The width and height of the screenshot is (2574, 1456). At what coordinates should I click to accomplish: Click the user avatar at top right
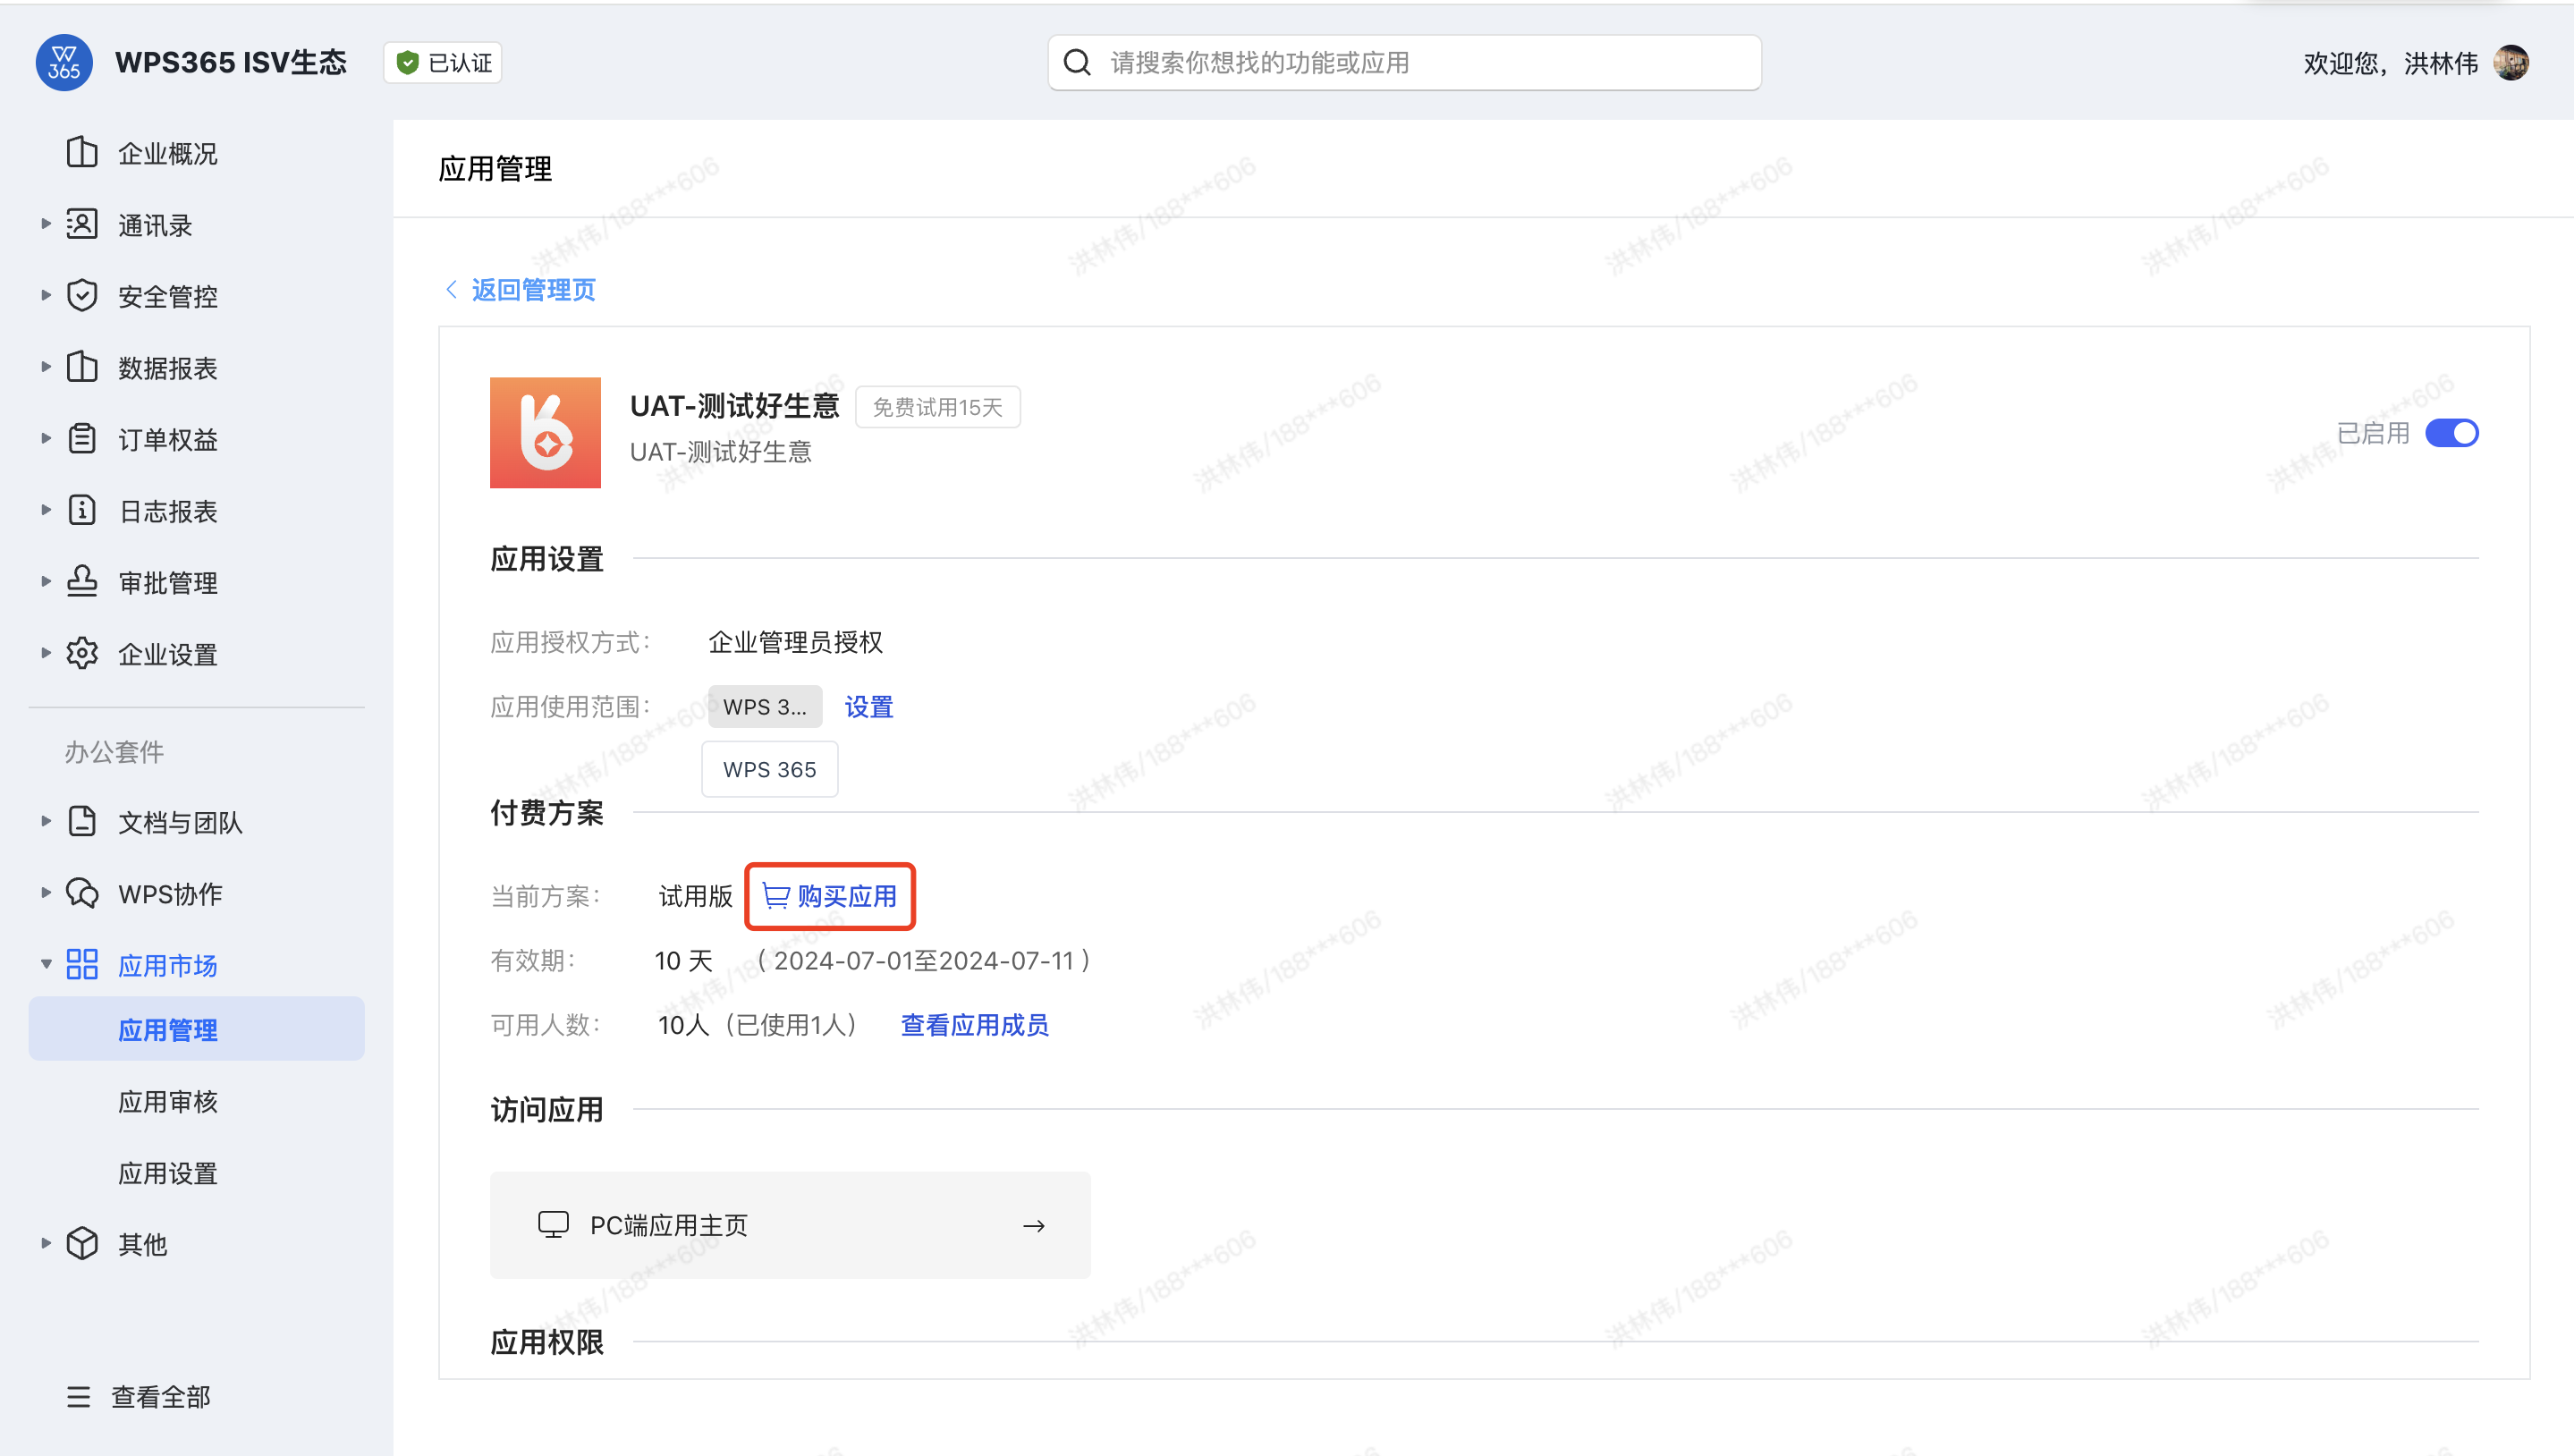click(x=2512, y=63)
